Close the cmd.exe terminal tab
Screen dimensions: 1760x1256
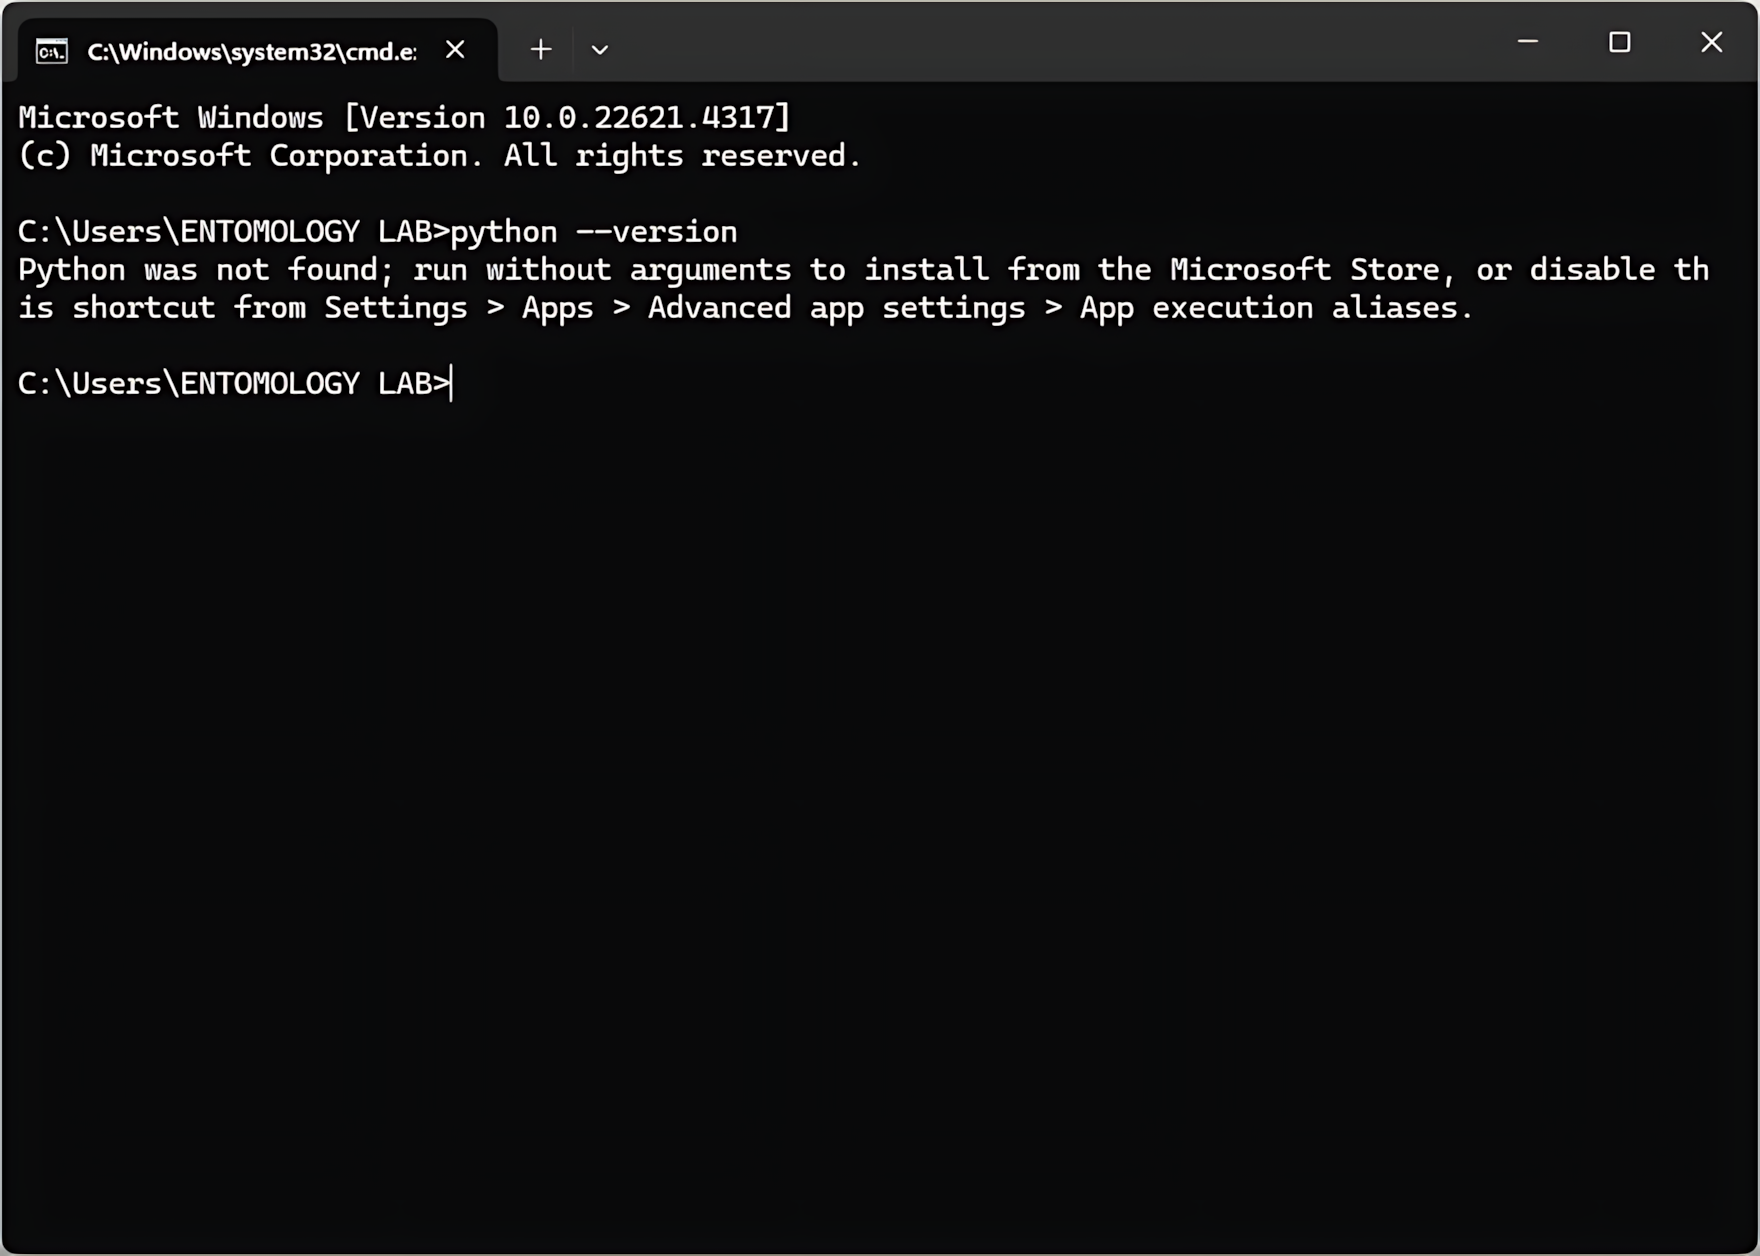(455, 50)
